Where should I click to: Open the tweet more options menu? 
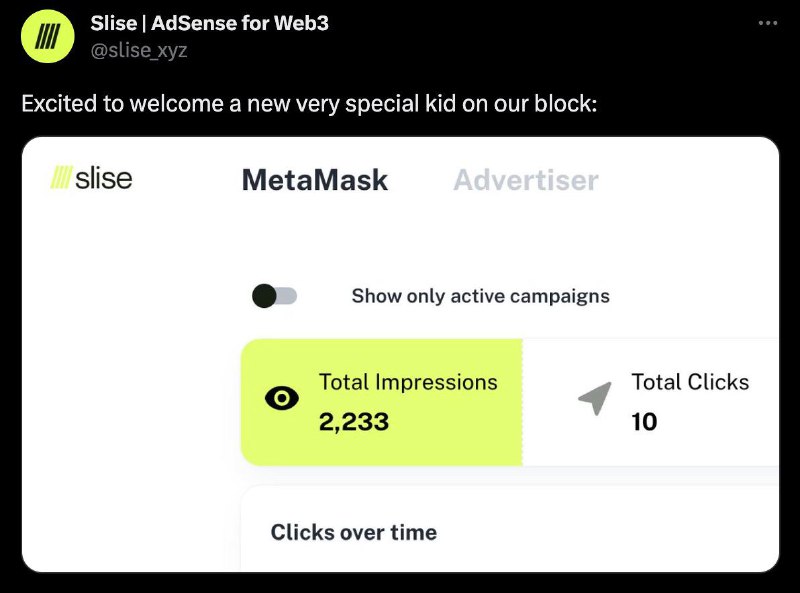tap(767, 23)
